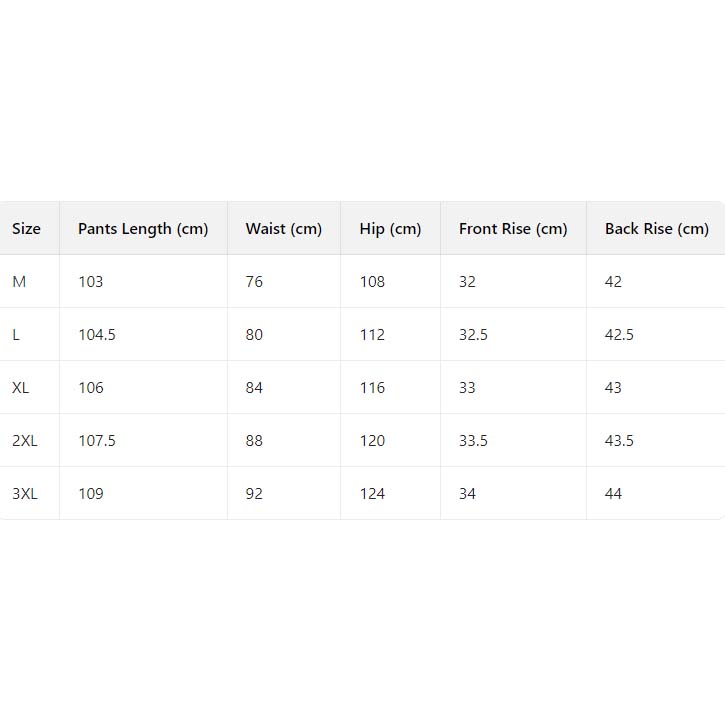
Task: Click the Back Rise (cm) header
Action: click(x=656, y=229)
